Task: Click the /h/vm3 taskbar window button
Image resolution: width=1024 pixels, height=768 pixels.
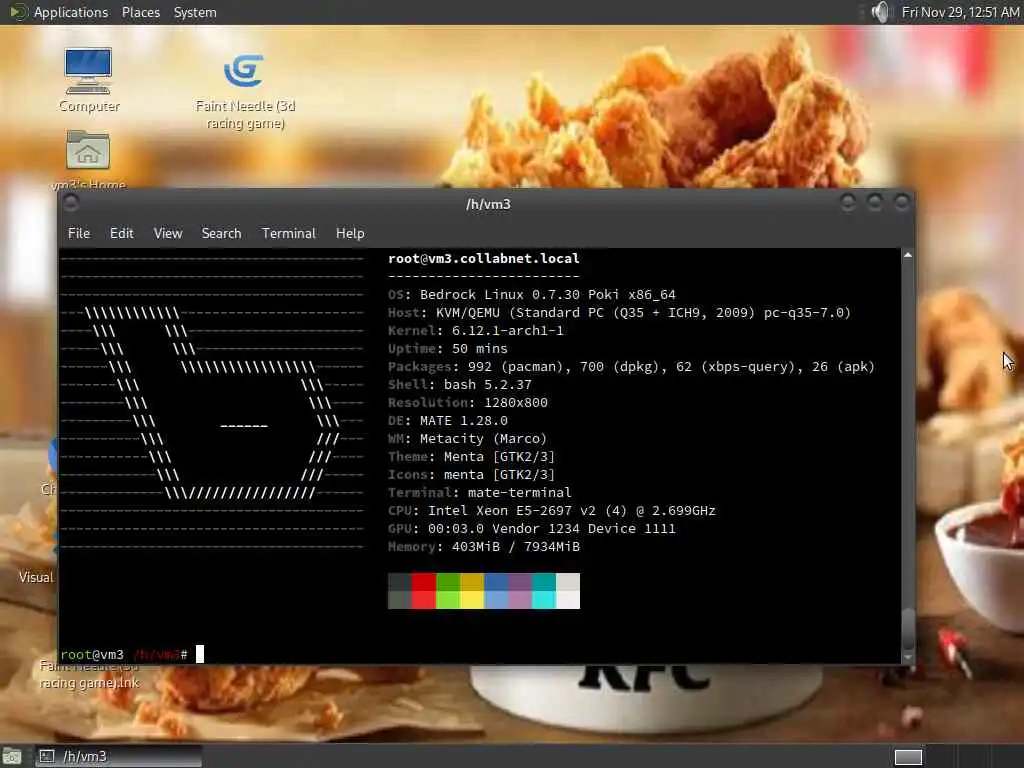Action: [x=118, y=756]
